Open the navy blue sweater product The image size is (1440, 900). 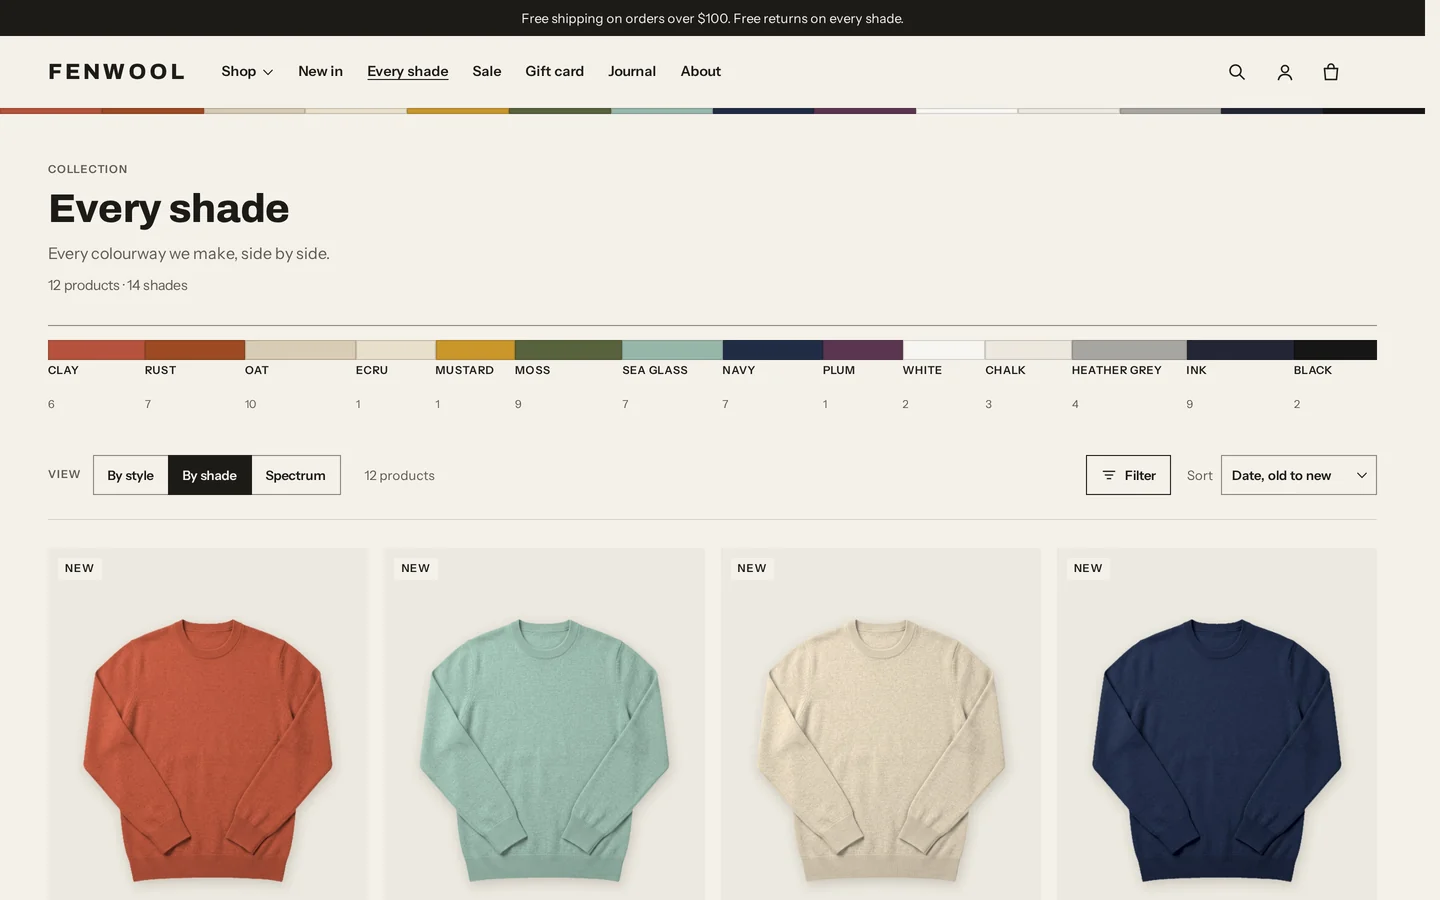pyautogui.click(x=1217, y=724)
